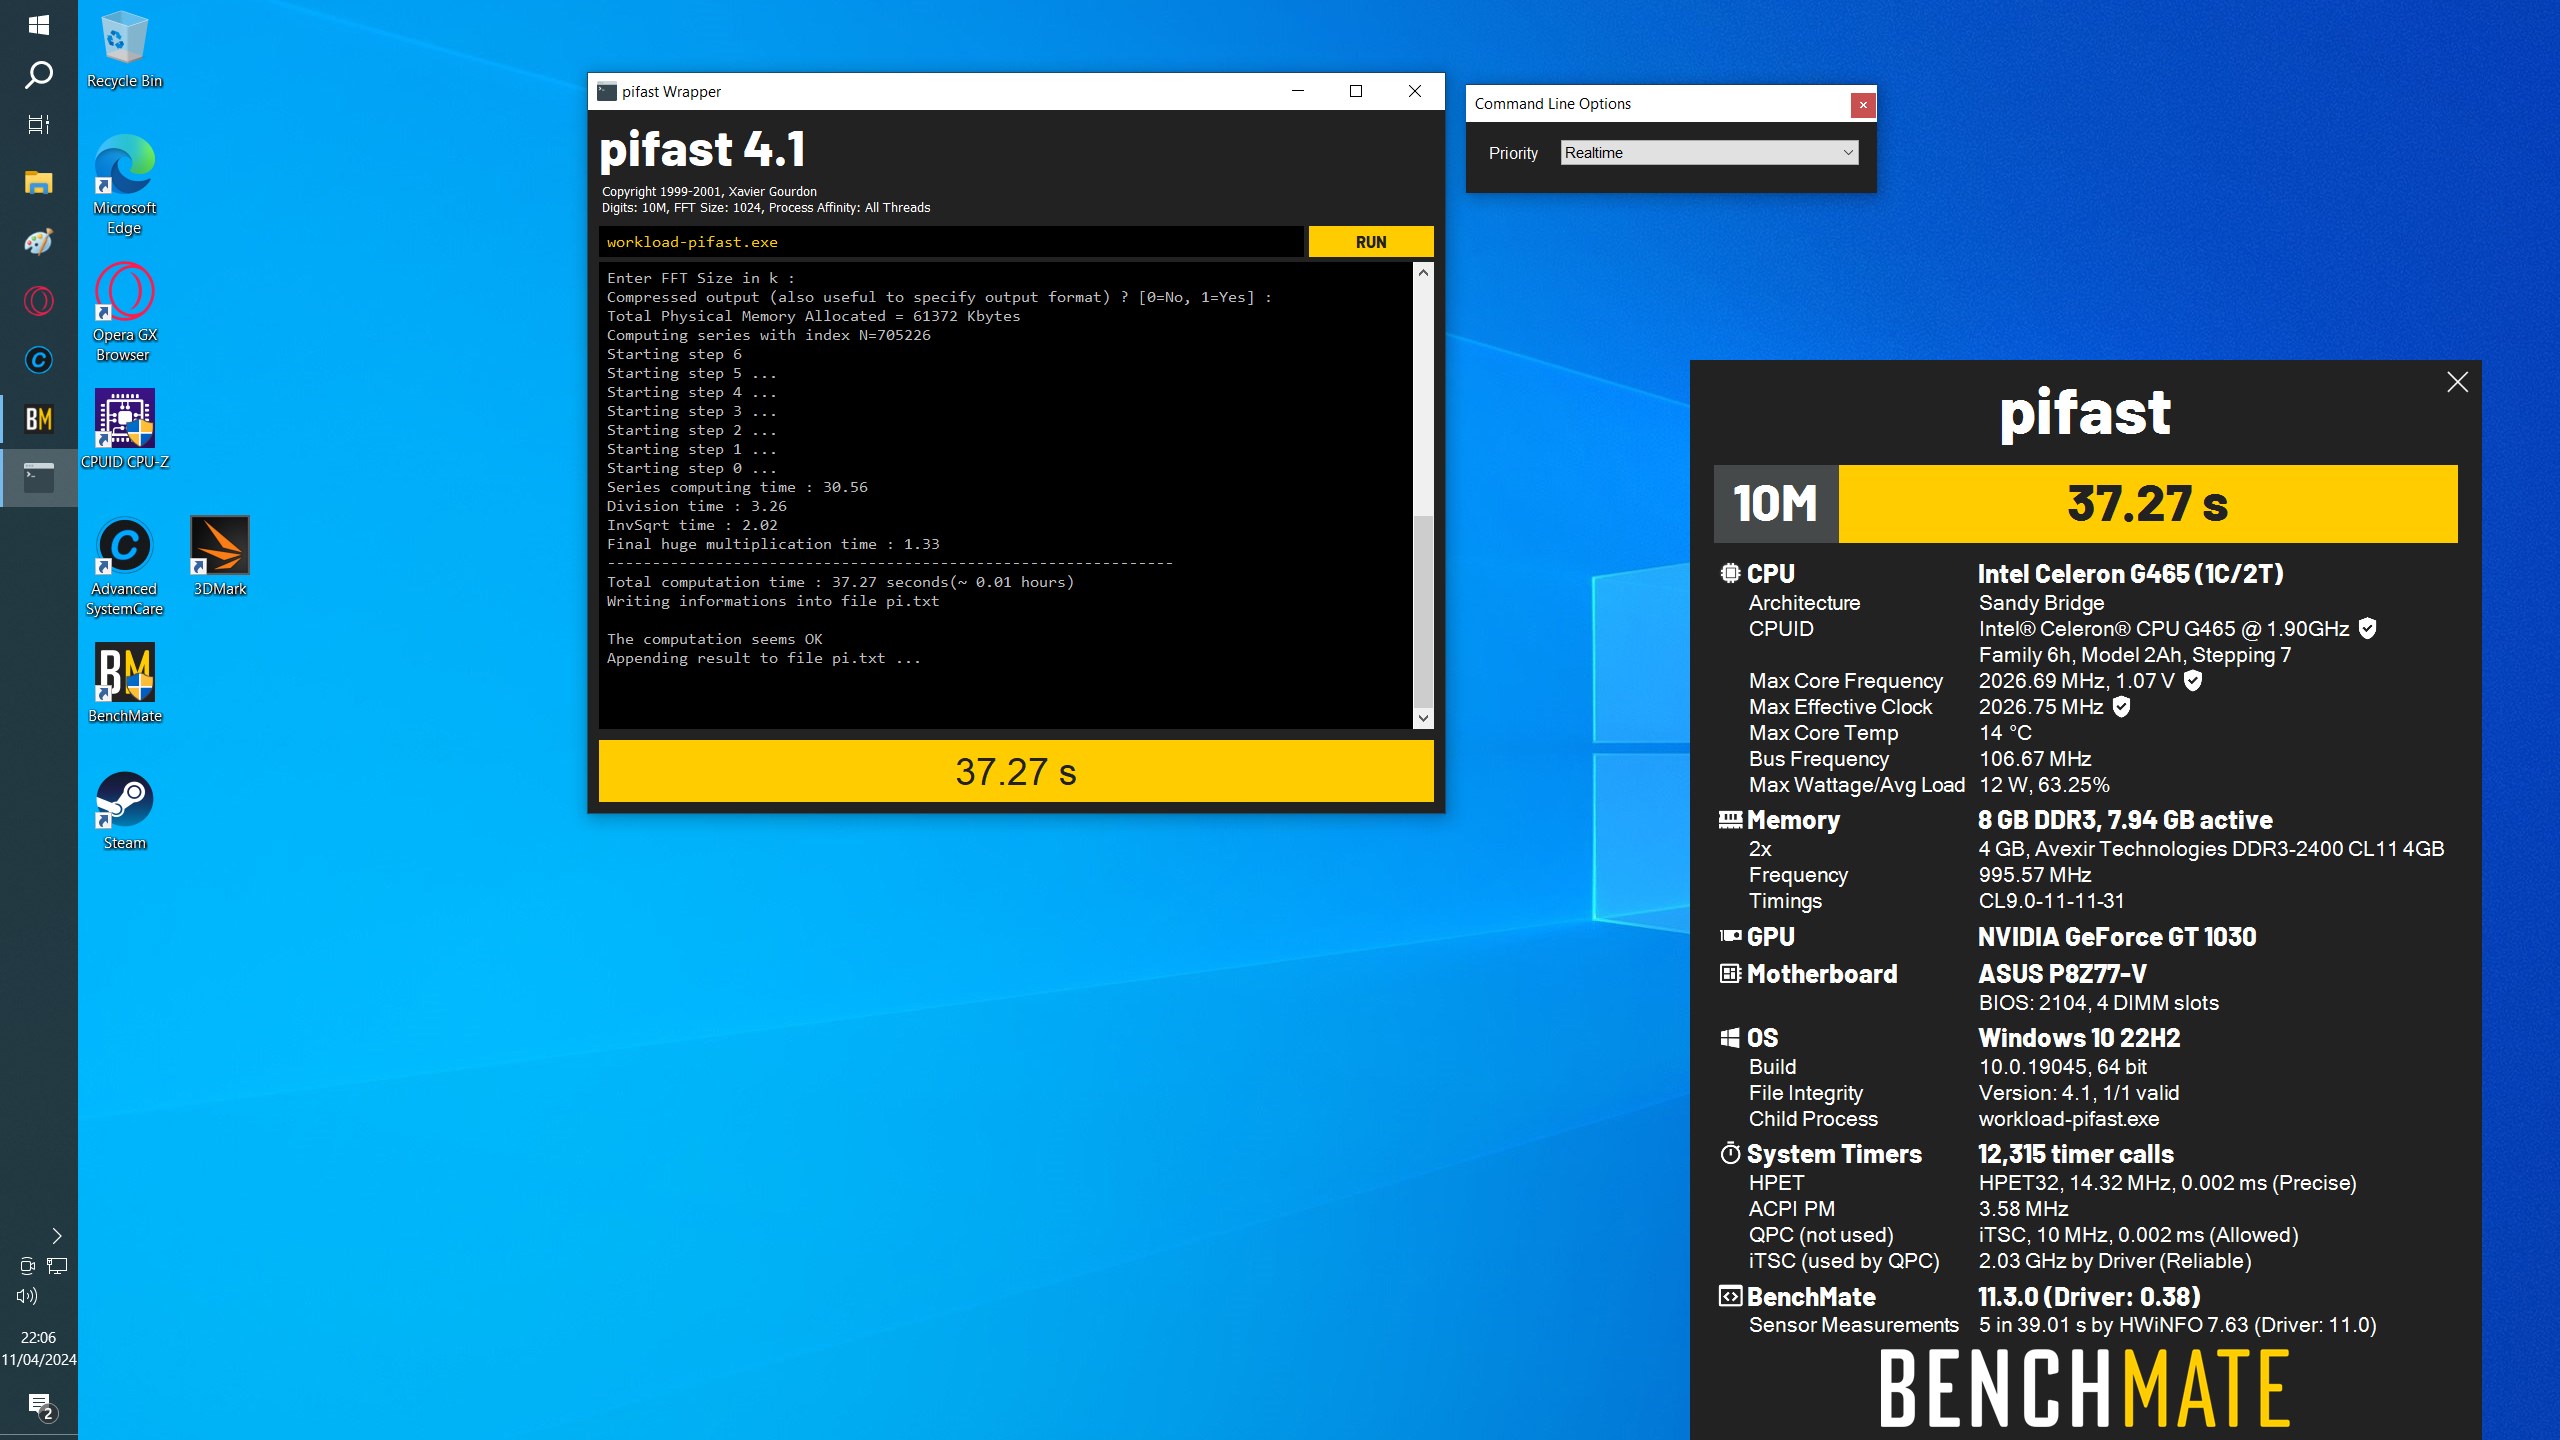Maximize the pifast Wrapper window
The height and width of the screenshot is (1440, 2560).
point(1356,91)
